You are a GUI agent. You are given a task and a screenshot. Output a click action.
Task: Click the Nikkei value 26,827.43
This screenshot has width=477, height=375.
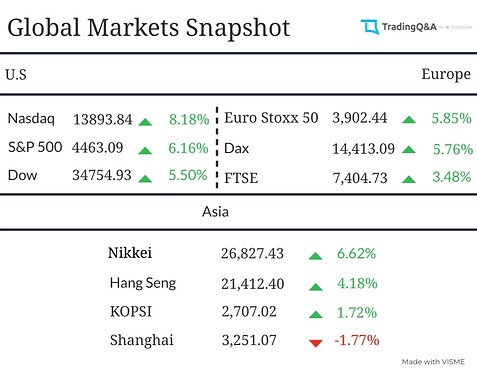(252, 254)
